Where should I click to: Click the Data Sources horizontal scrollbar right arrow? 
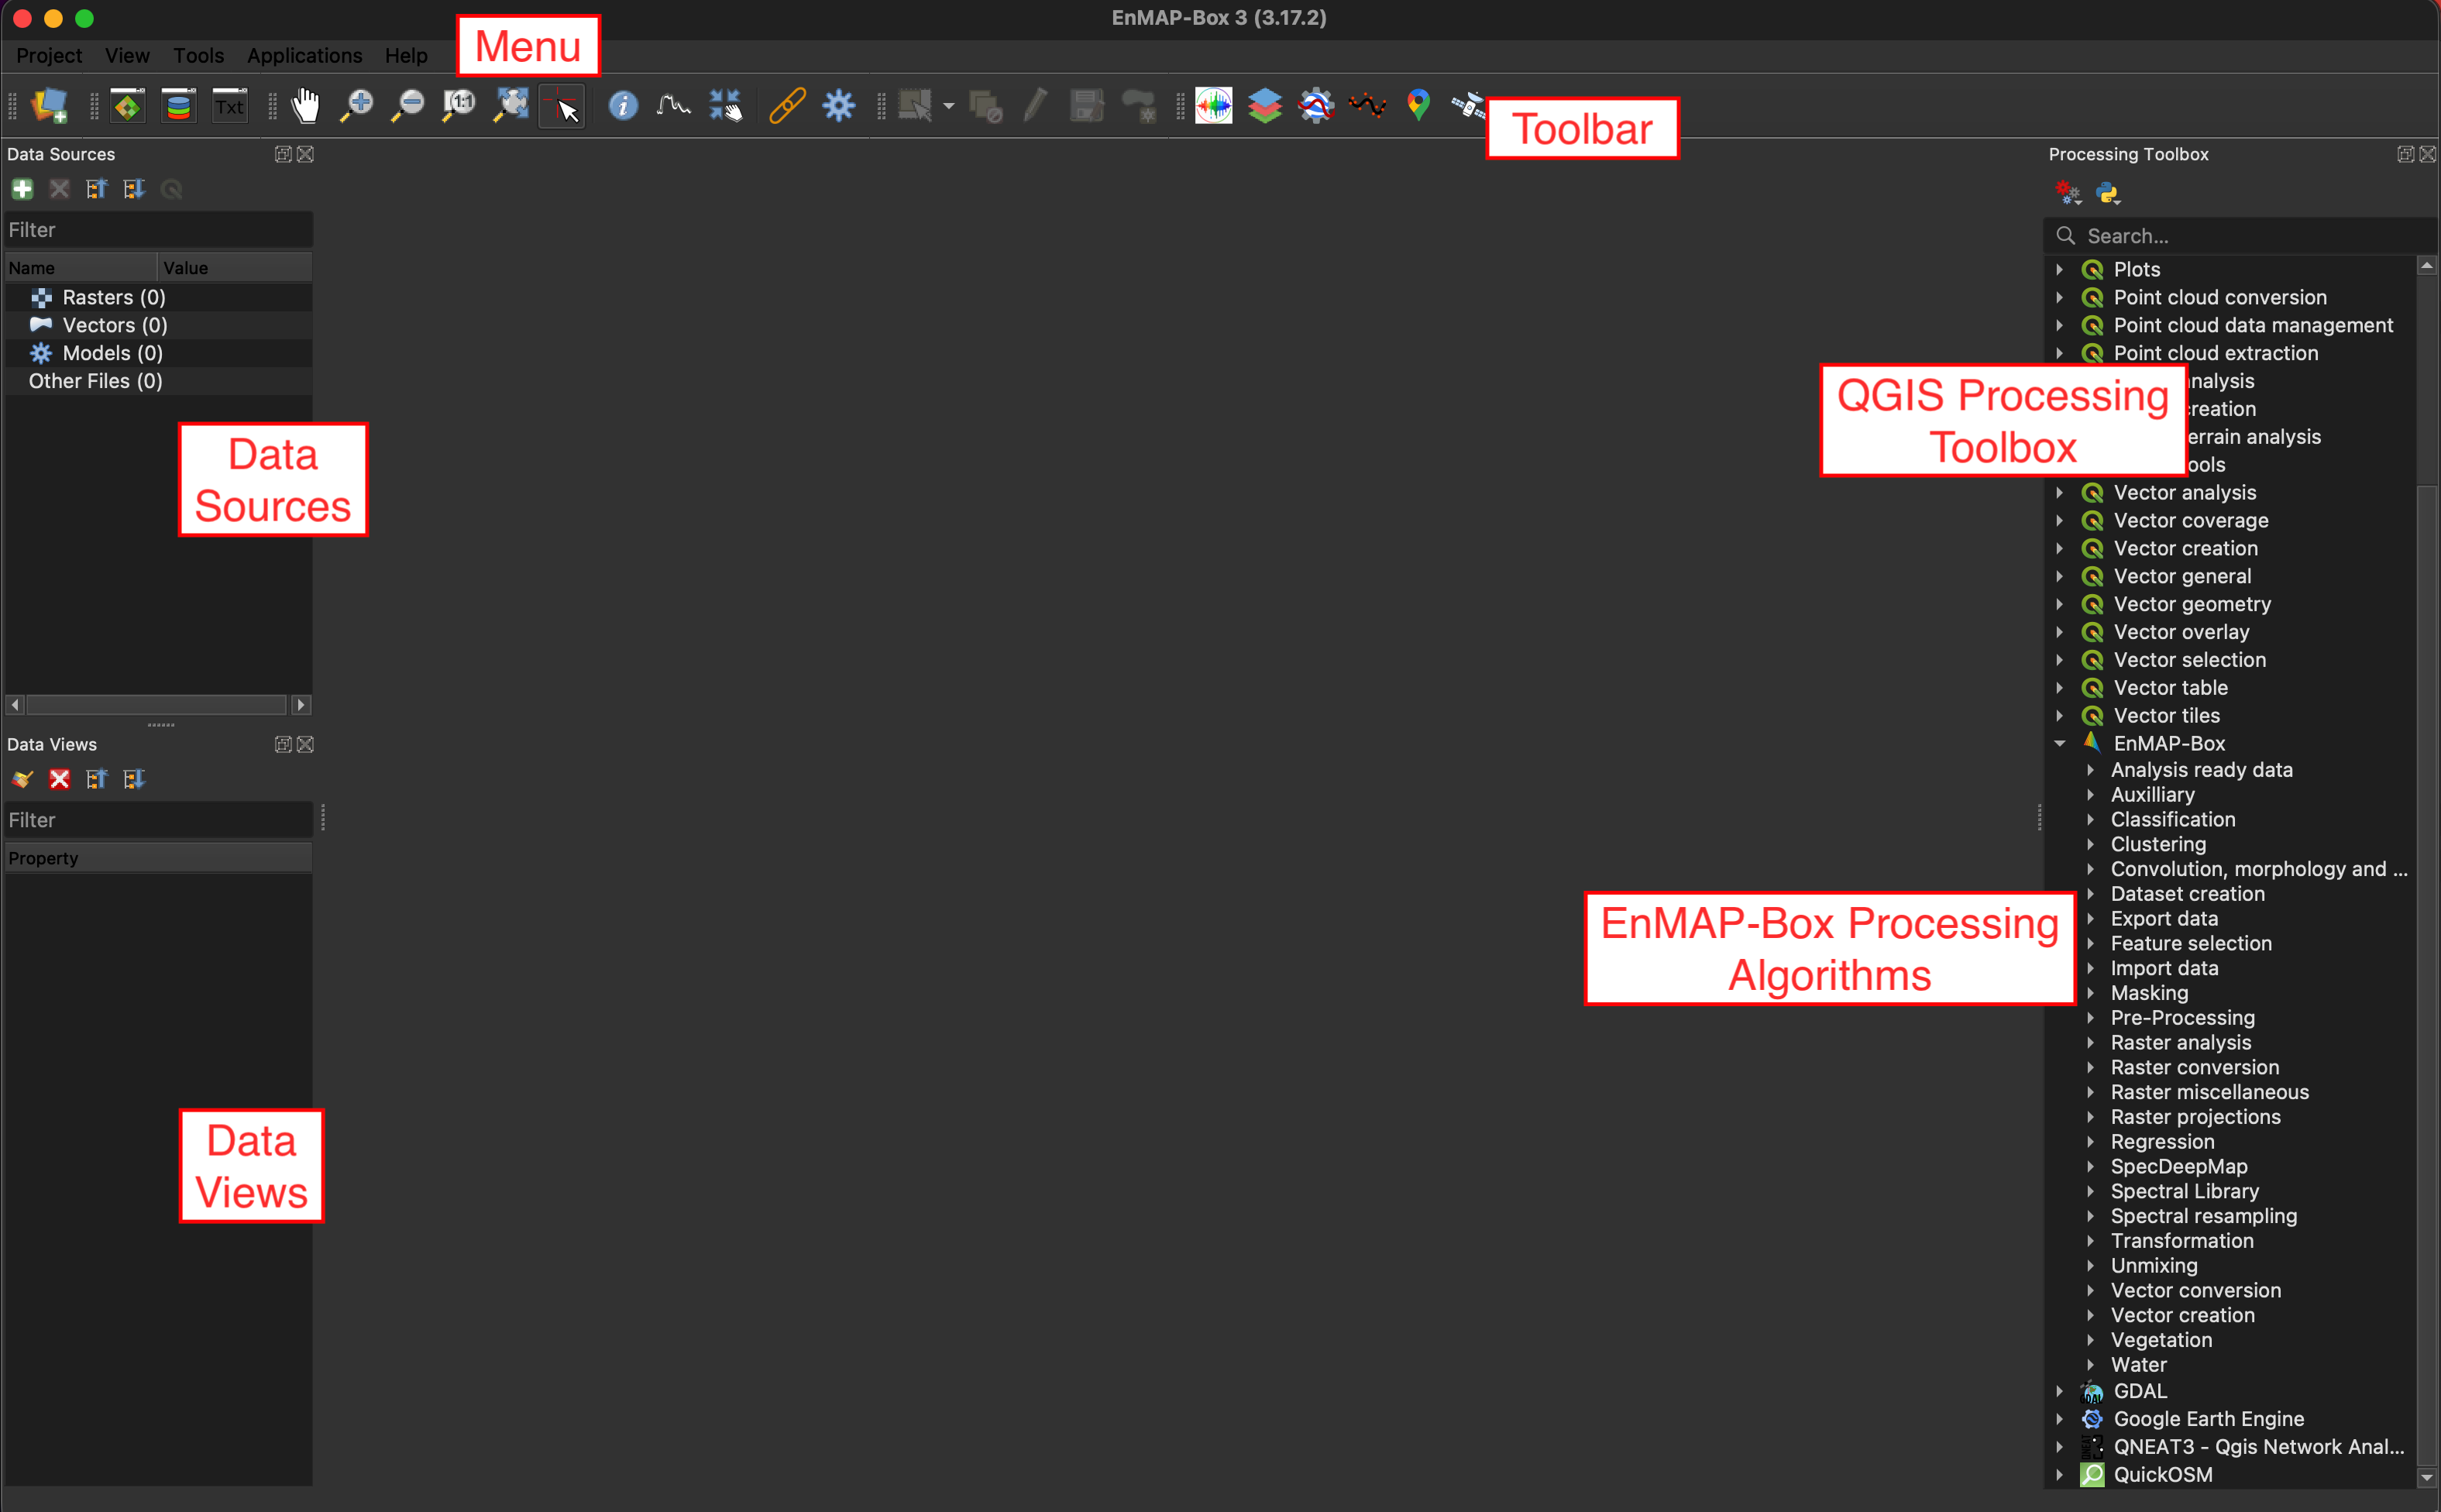pos(301,705)
